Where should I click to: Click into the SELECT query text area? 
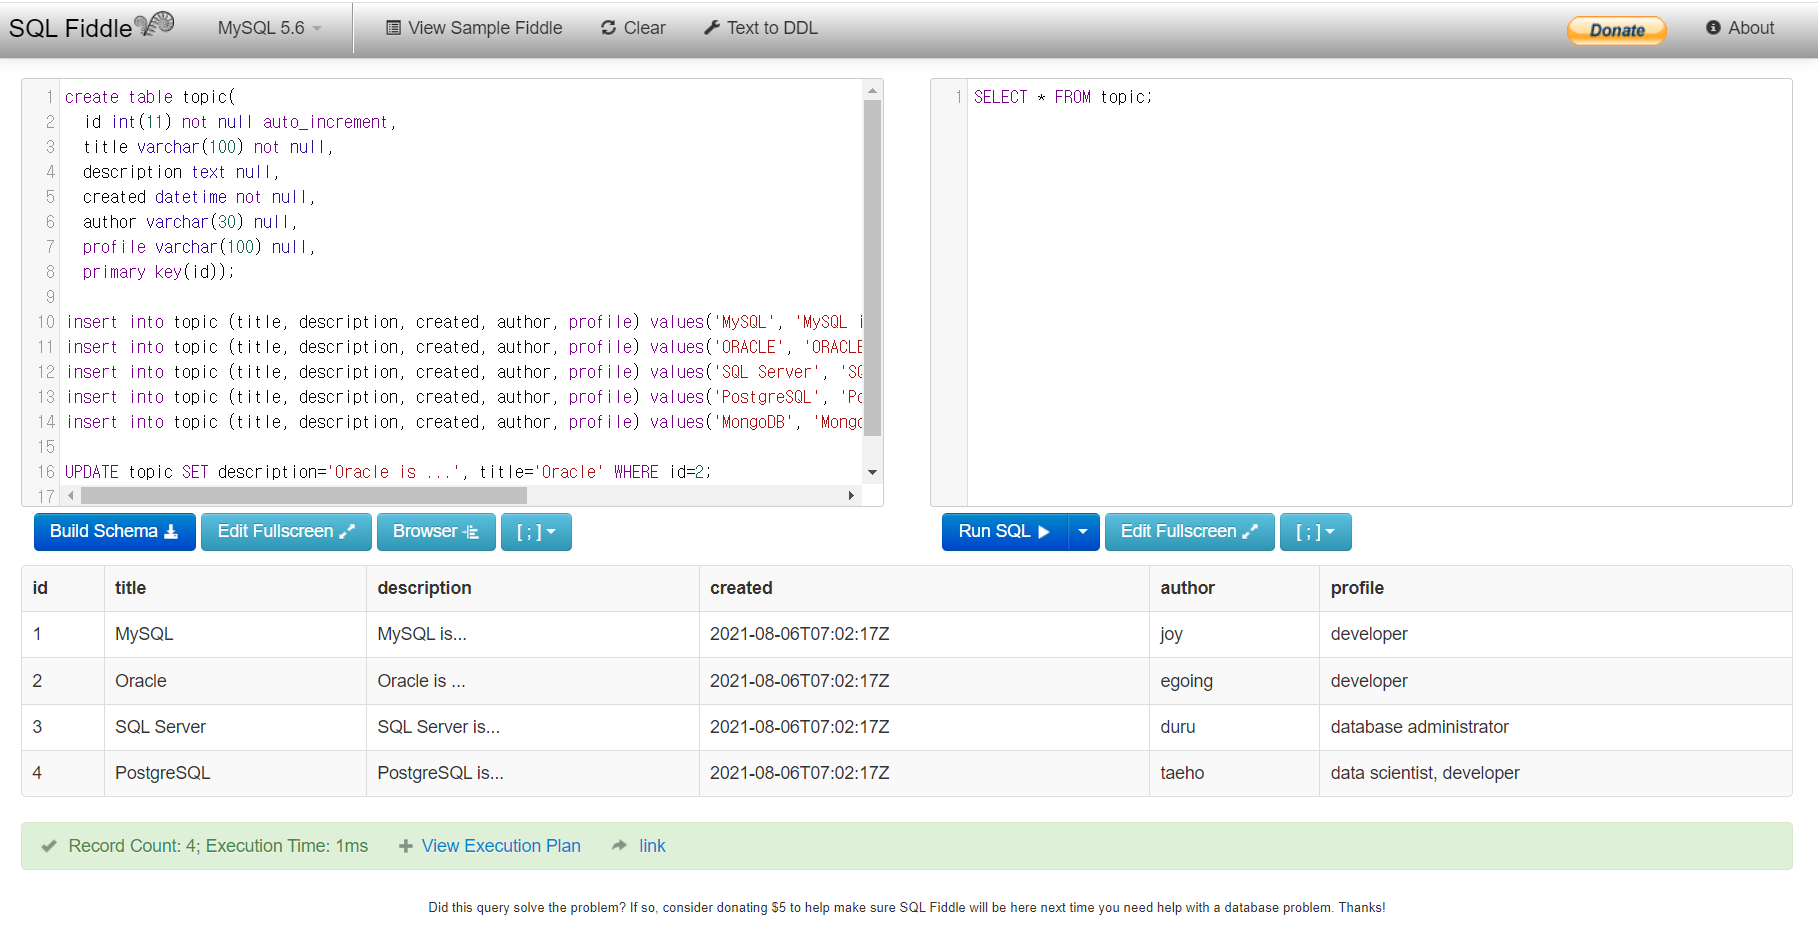click(x=1378, y=292)
